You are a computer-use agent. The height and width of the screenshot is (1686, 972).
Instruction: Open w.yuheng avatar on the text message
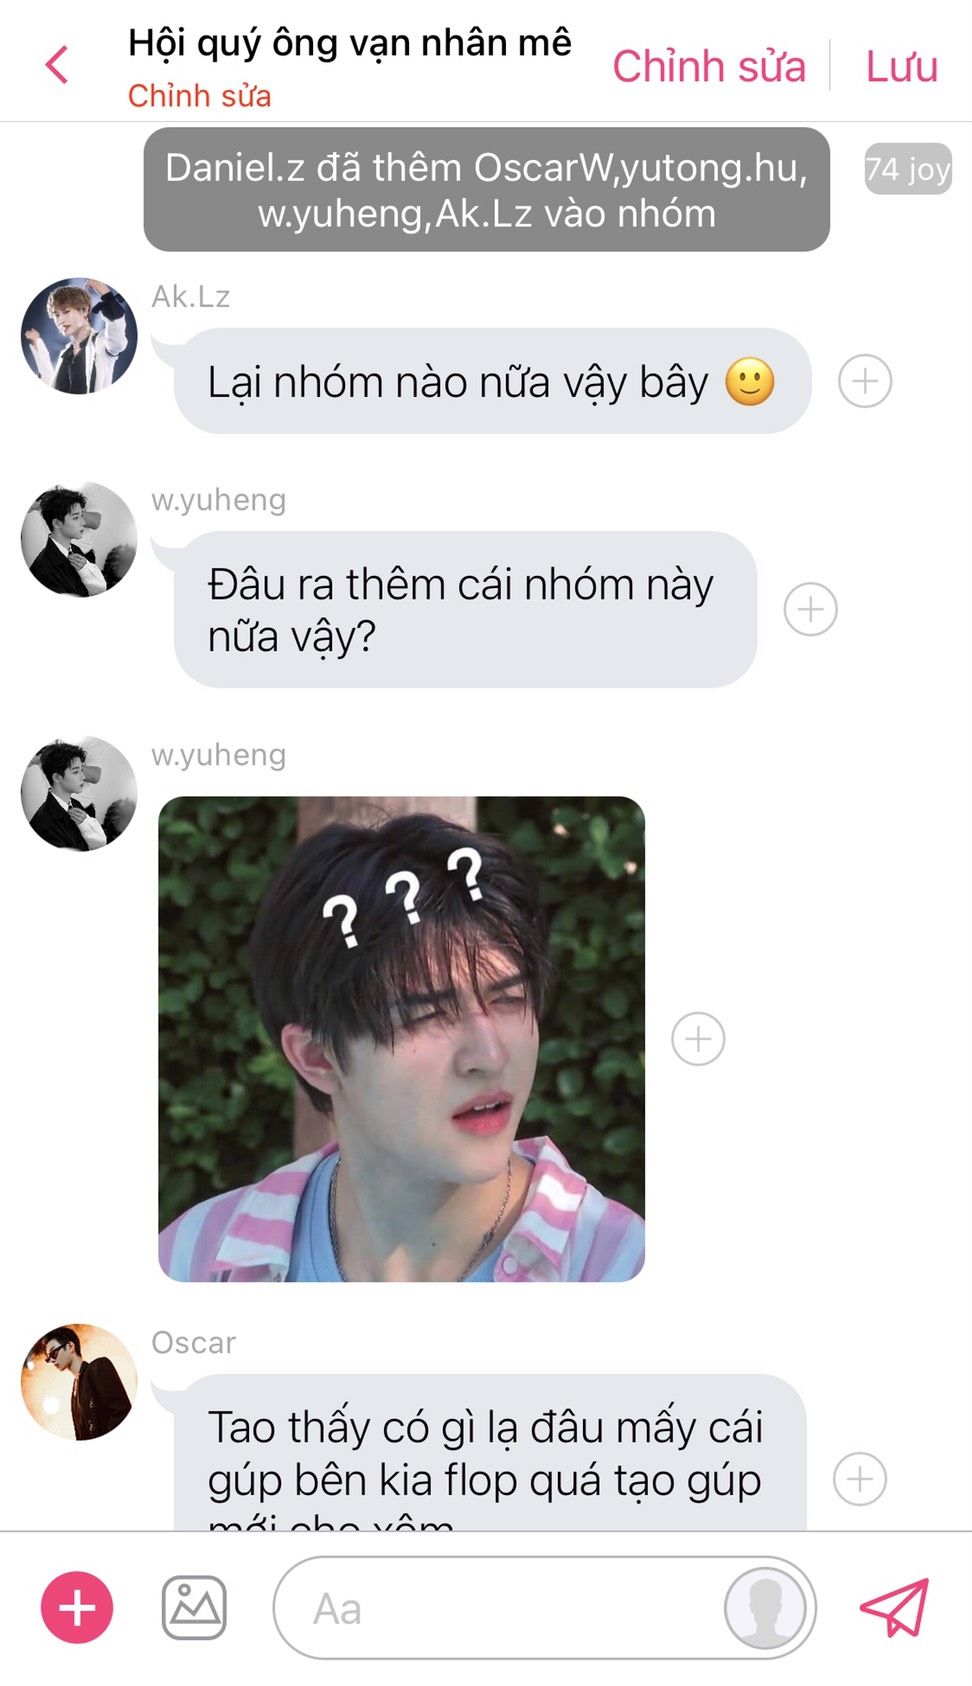tap(79, 540)
